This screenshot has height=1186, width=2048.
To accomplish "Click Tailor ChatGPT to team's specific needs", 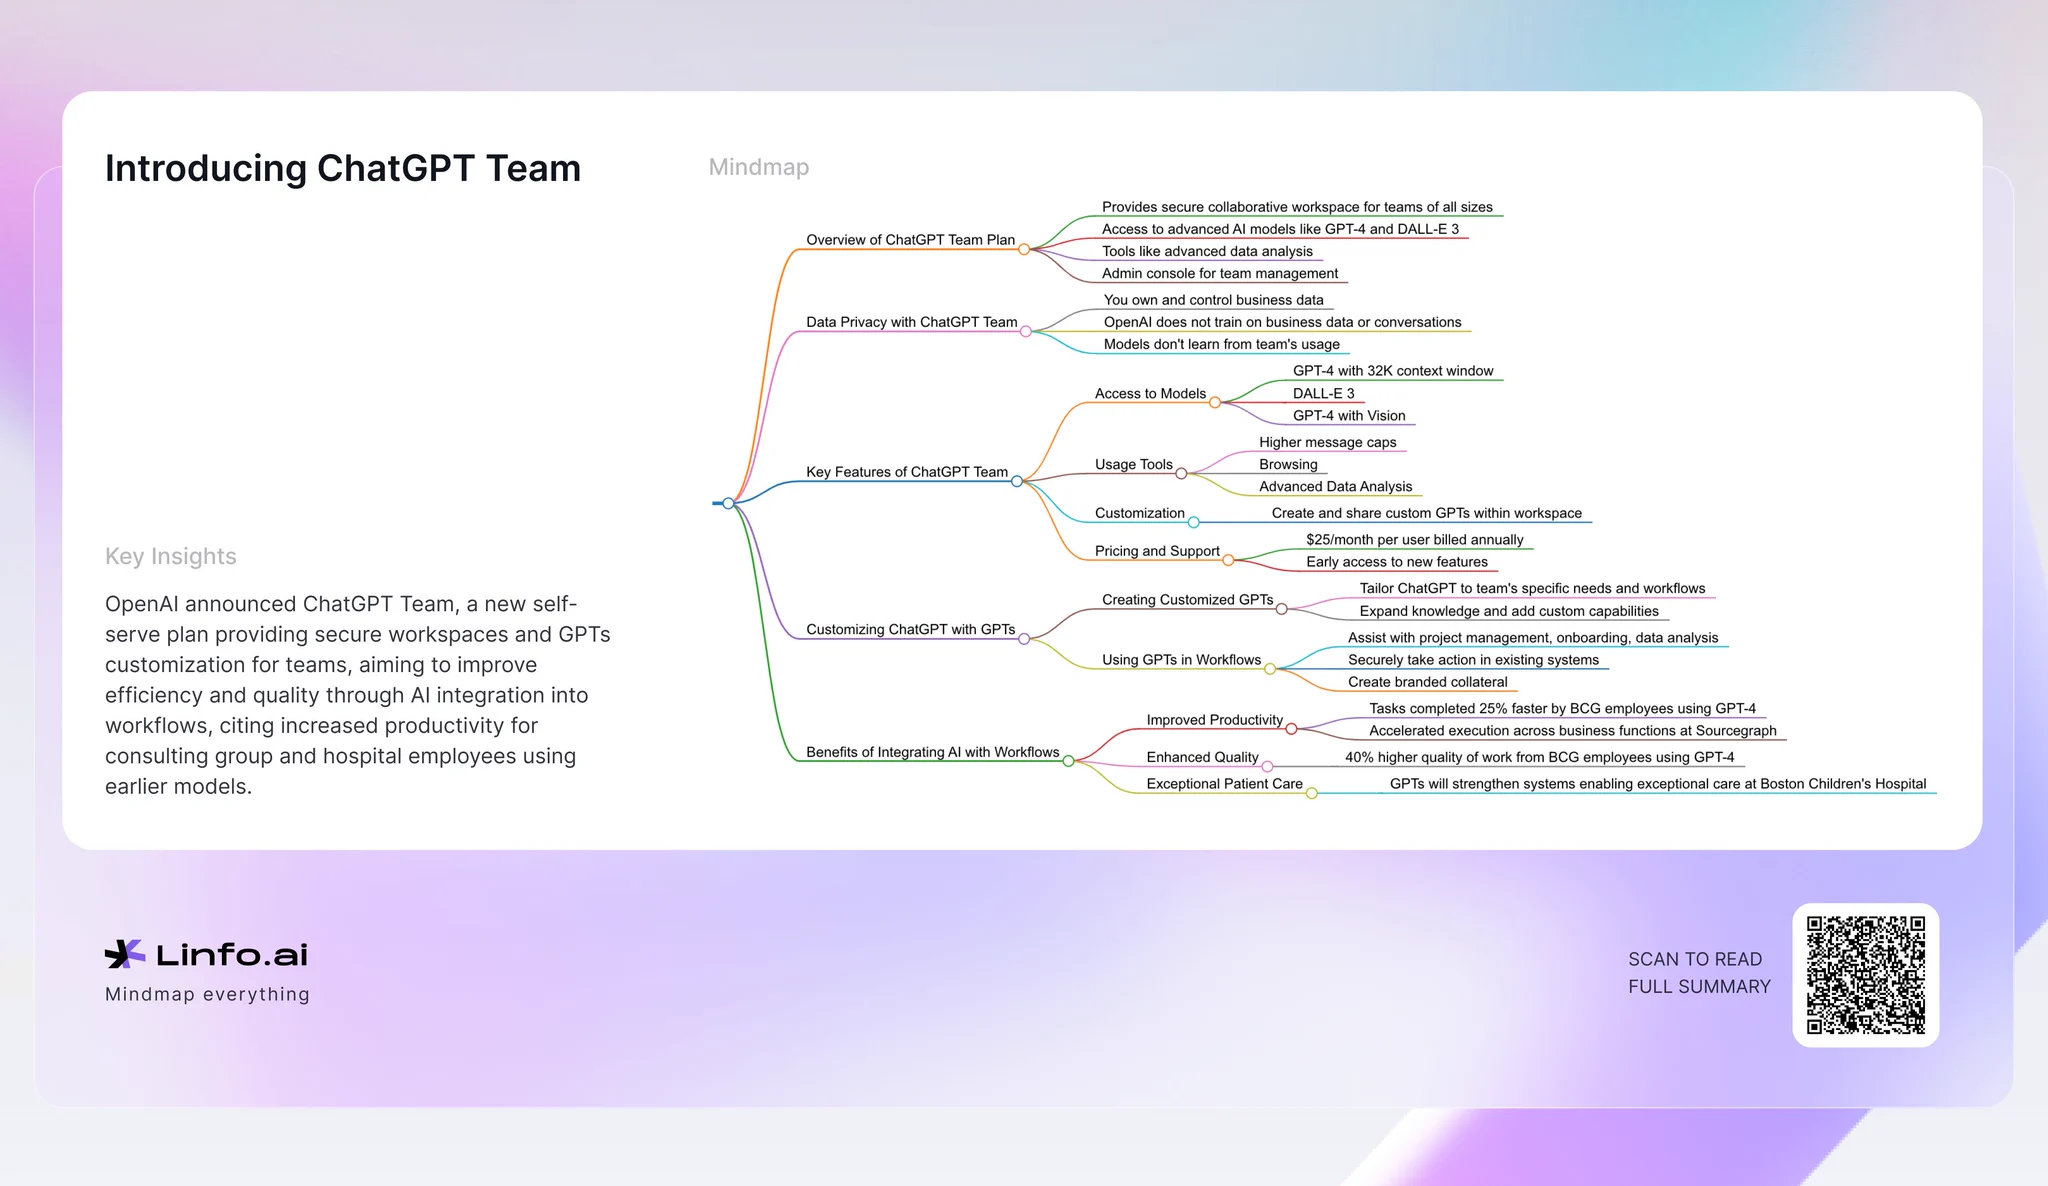I will pos(1532,589).
